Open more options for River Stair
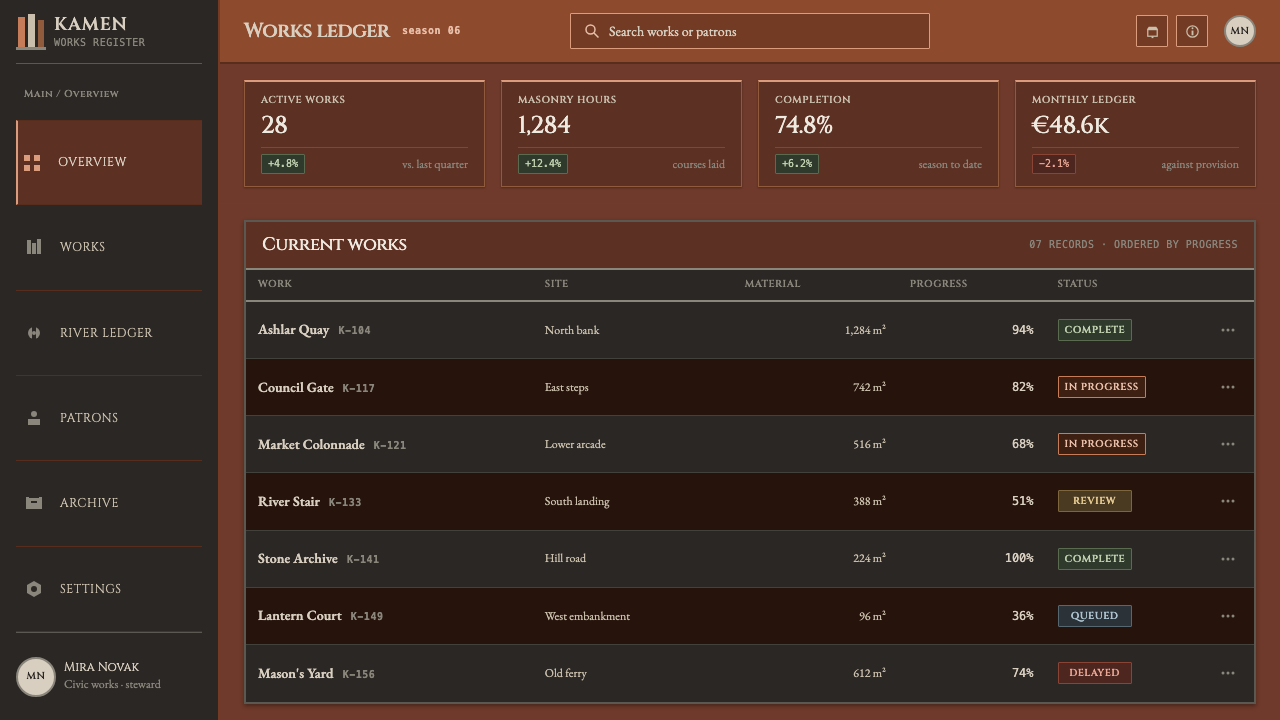This screenshot has height=720, width=1280. [1228, 501]
